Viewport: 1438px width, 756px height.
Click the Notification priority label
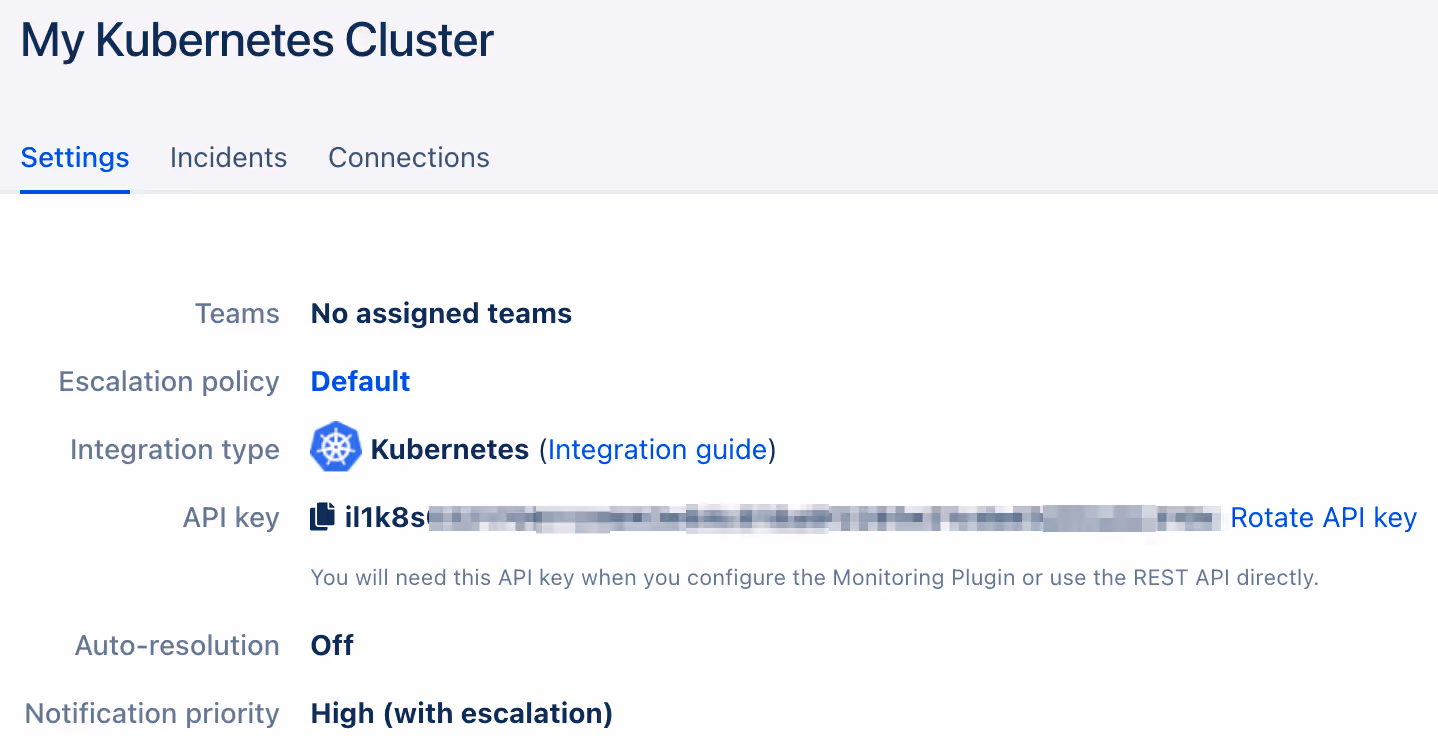(x=152, y=714)
